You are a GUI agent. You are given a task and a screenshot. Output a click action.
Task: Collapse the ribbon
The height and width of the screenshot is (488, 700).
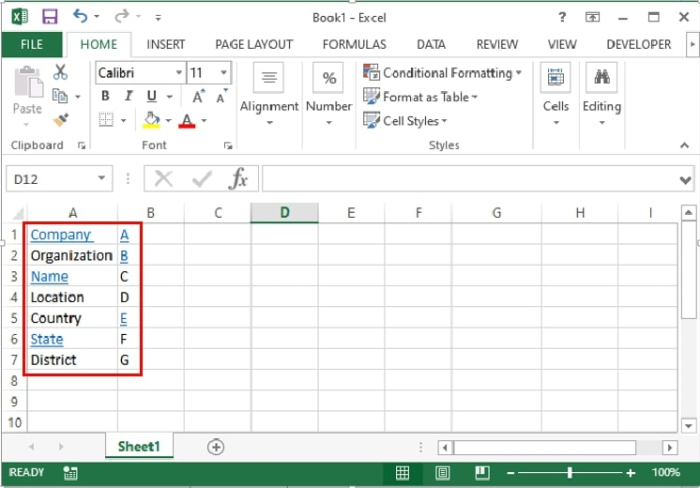(x=684, y=145)
